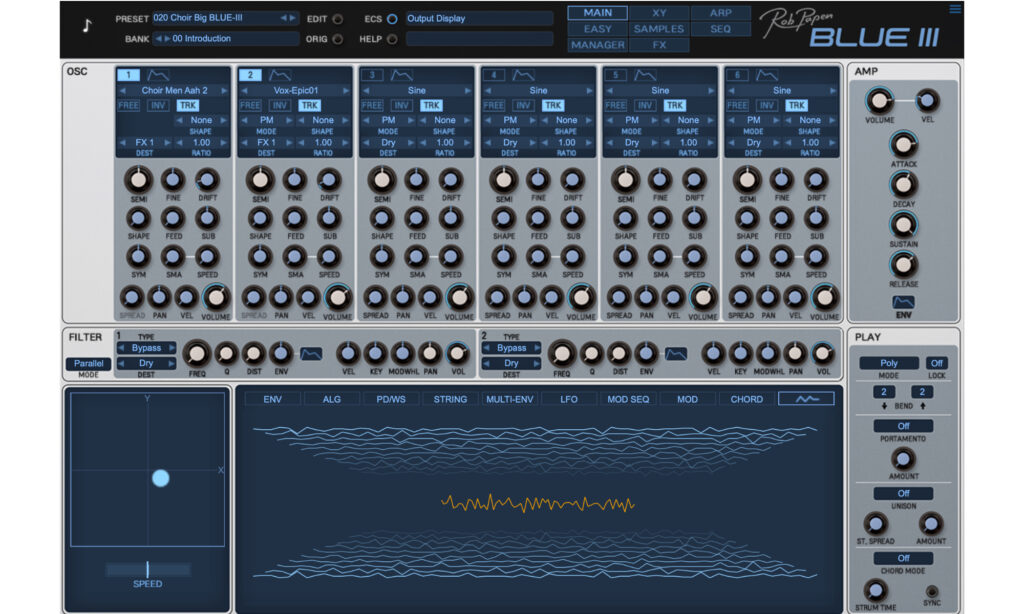This screenshot has height=614, width=1024.
Task: Open oscillator 1 envelope shape icon
Action: pos(158,75)
